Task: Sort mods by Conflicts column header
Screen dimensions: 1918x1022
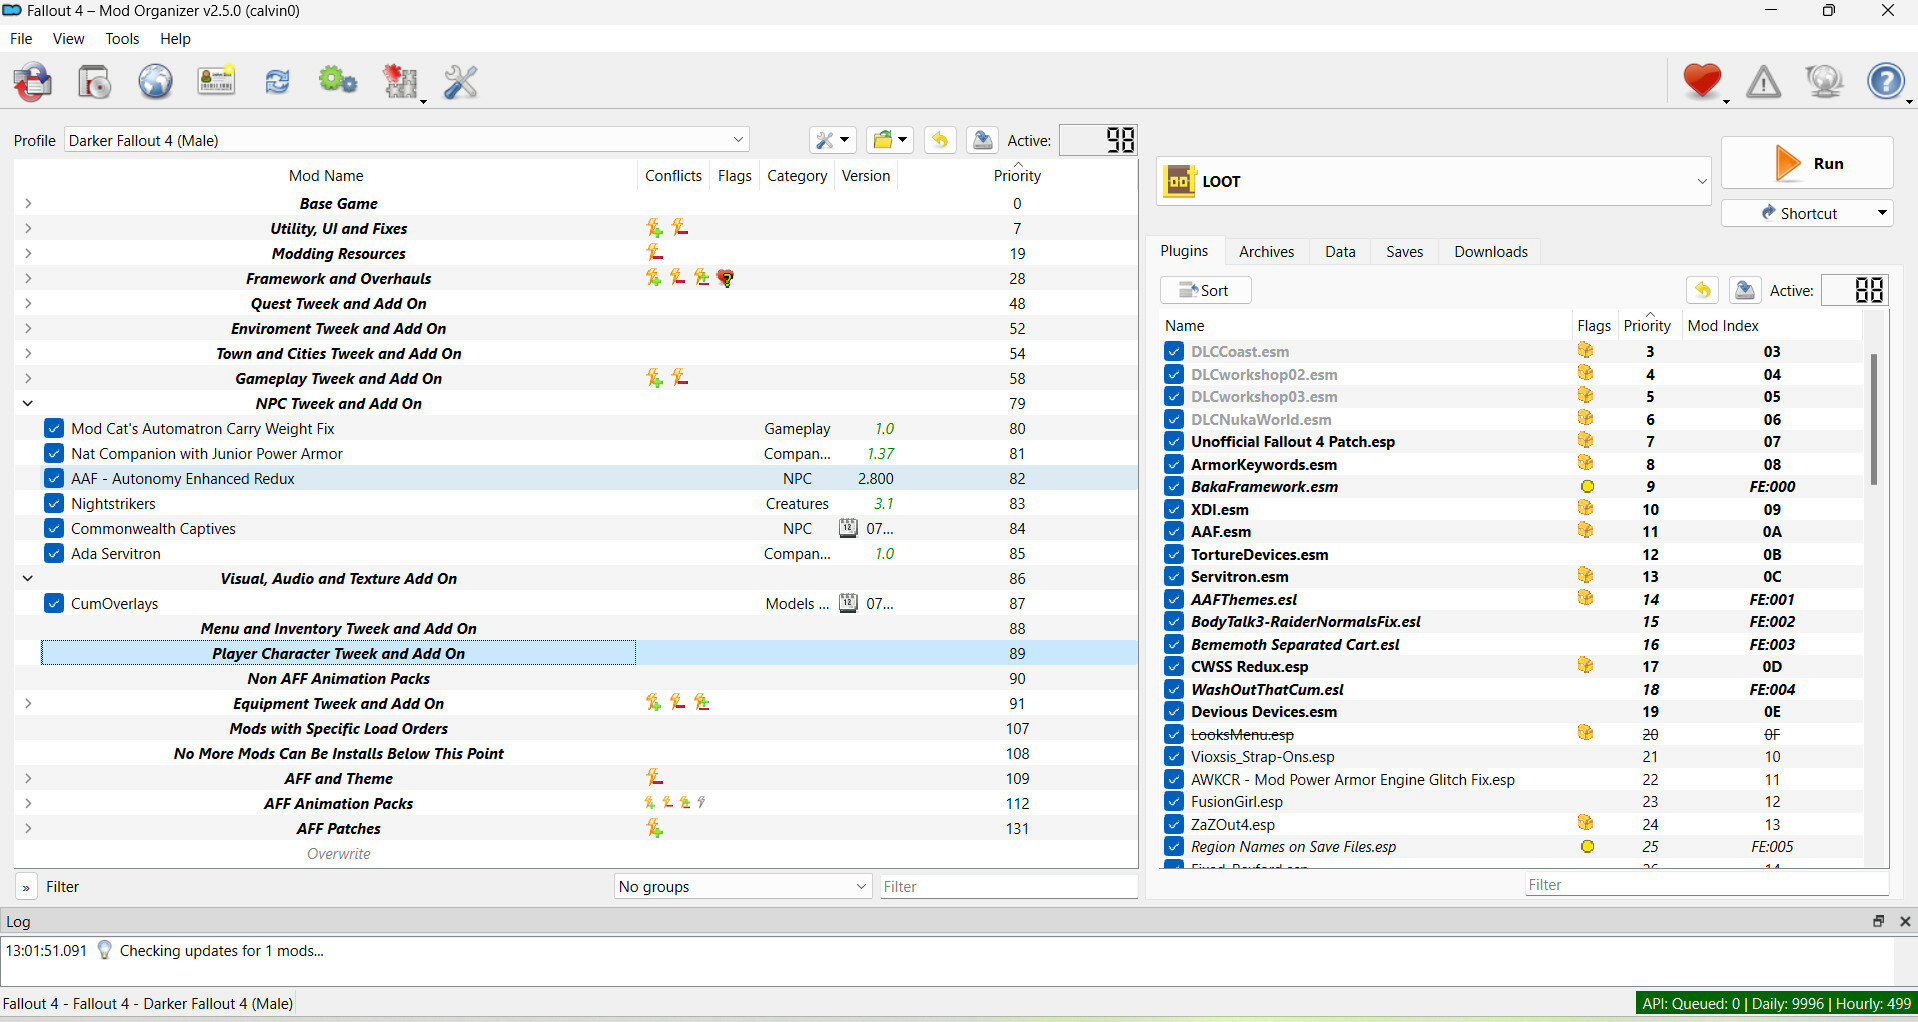Action: 673,176
